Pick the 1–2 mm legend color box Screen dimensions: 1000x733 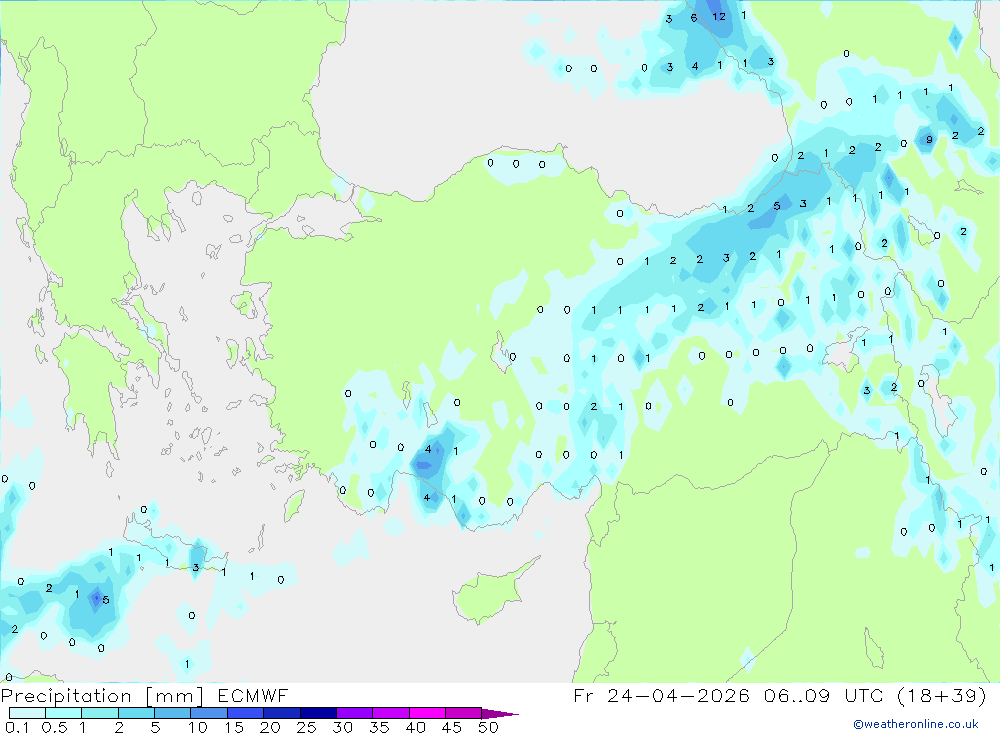[100, 713]
